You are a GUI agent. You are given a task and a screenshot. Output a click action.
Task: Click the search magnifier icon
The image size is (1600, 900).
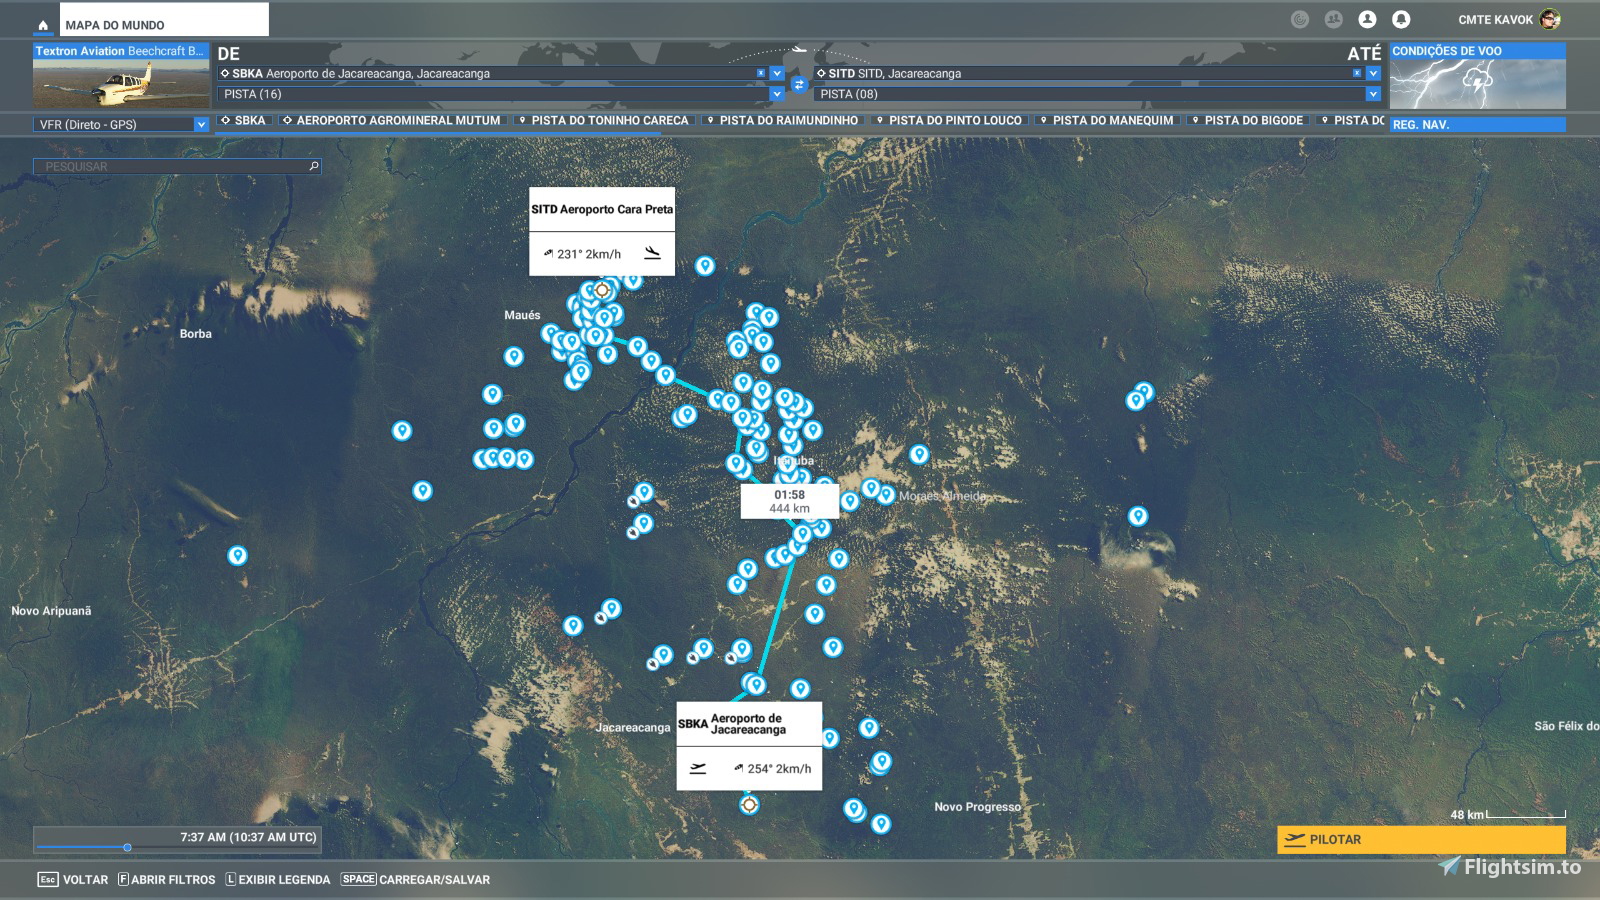[x=314, y=166]
